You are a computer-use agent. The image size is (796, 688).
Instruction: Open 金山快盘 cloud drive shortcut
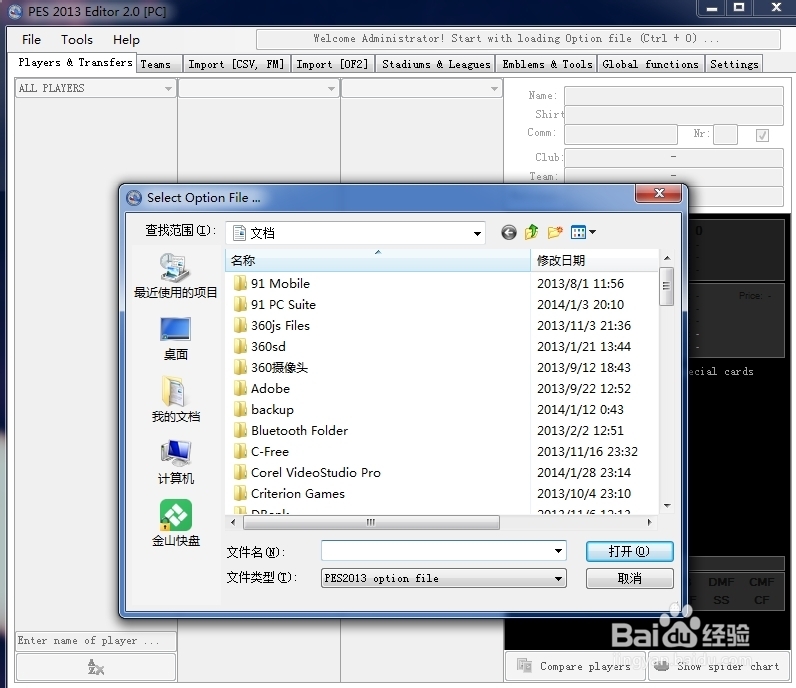point(175,523)
